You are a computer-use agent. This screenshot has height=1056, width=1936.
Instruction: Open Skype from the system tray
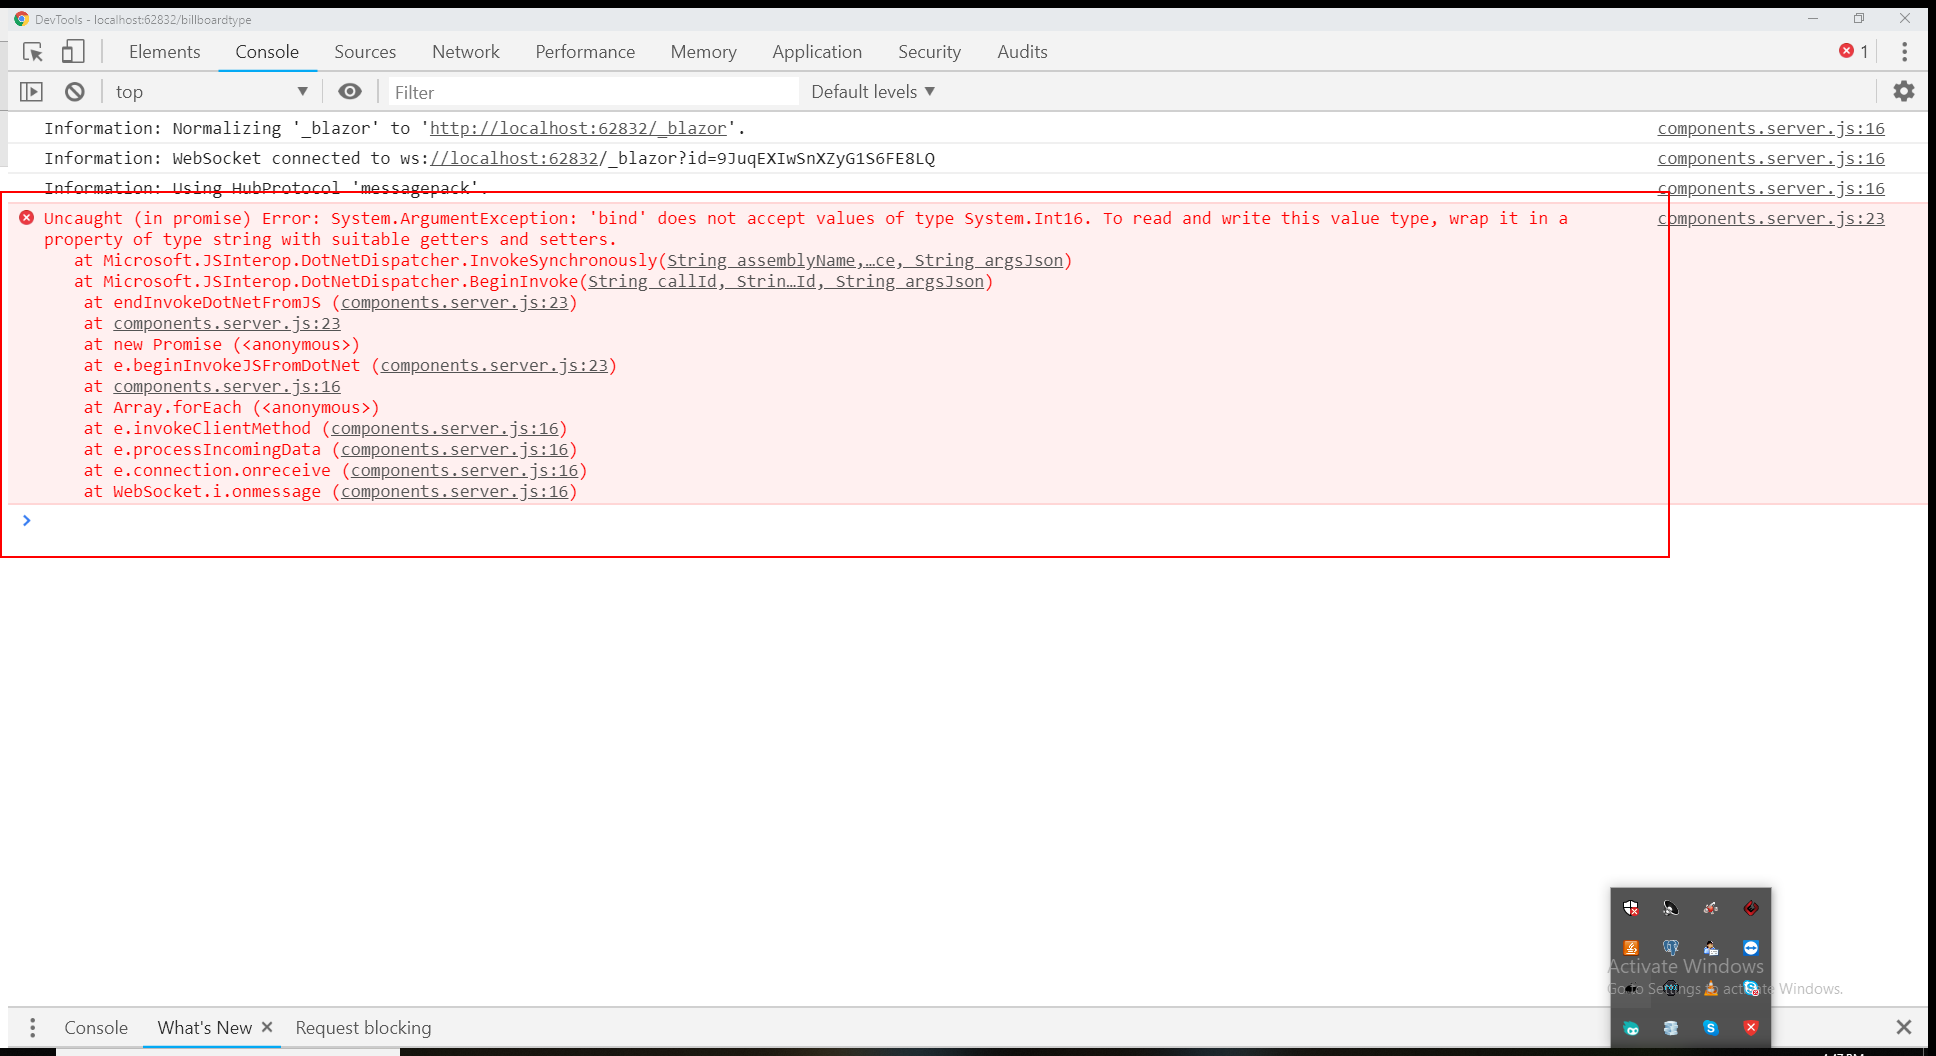[1710, 1027]
